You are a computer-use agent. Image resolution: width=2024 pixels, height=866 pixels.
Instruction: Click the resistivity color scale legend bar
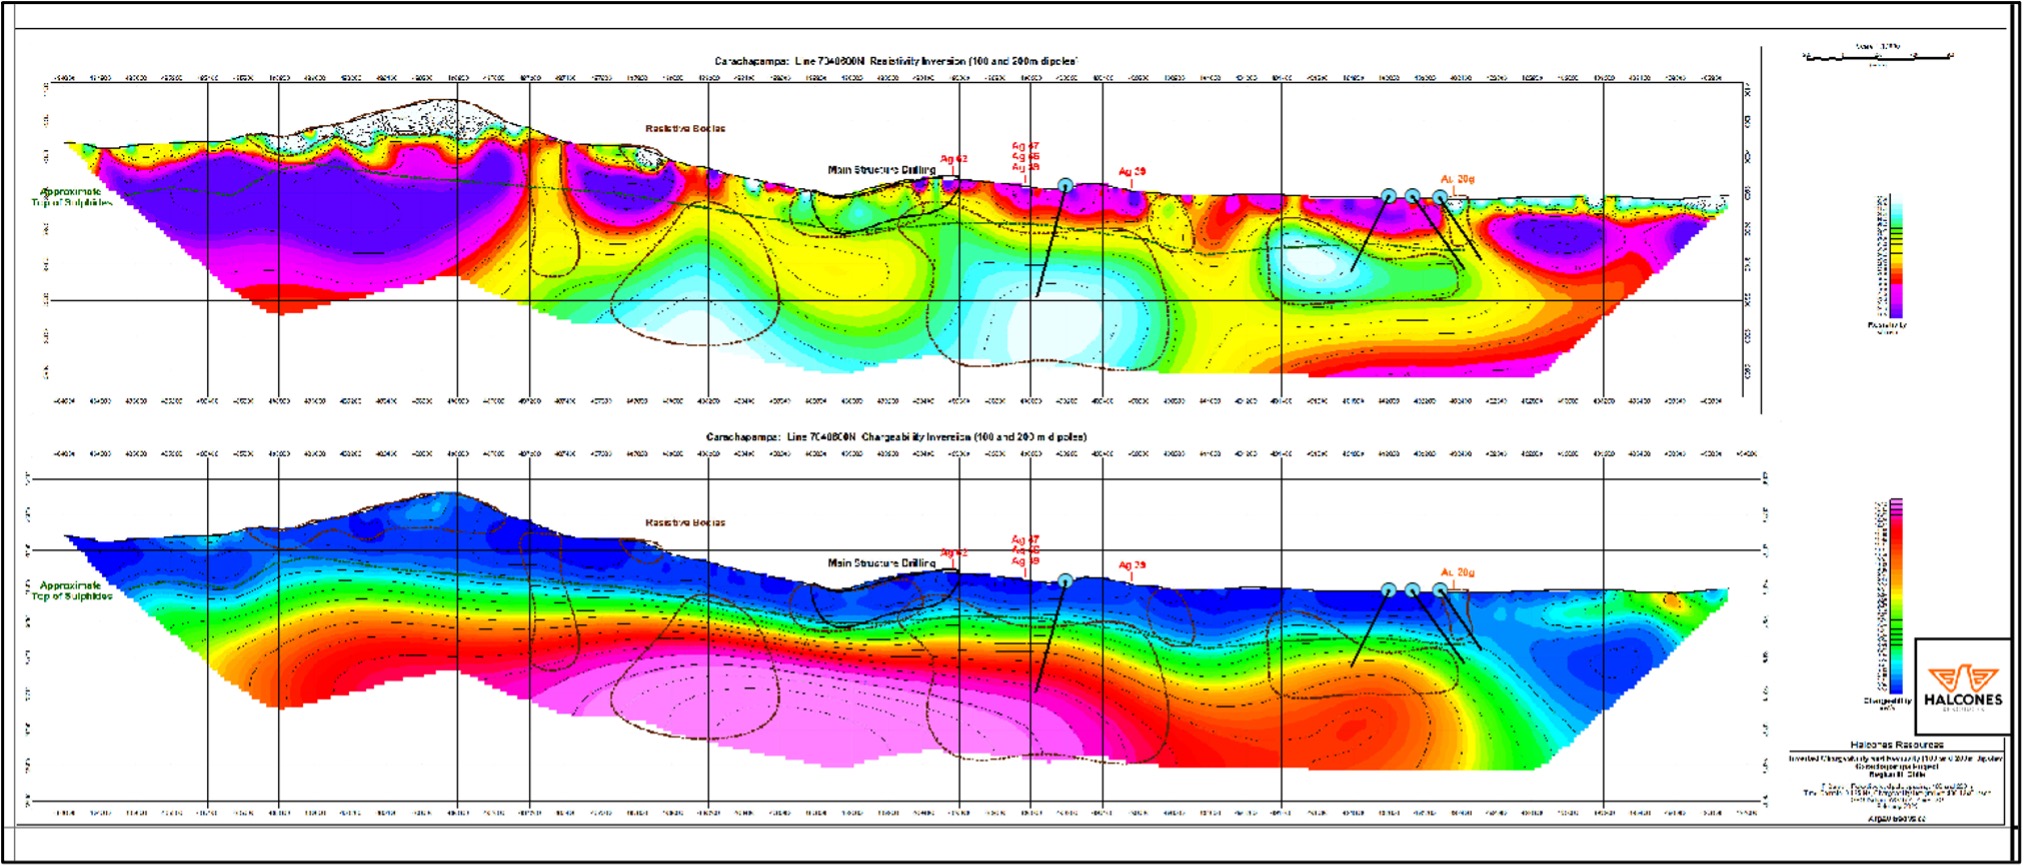coord(1895,257)
